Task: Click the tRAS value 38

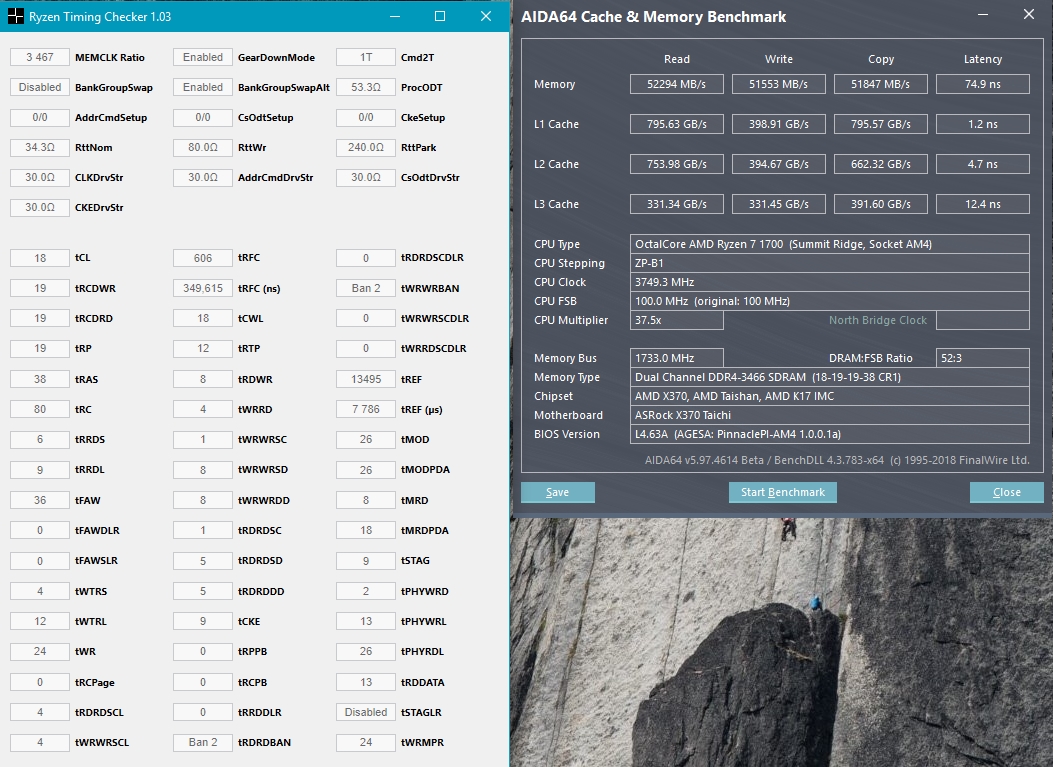Action: tap(40, 379)
